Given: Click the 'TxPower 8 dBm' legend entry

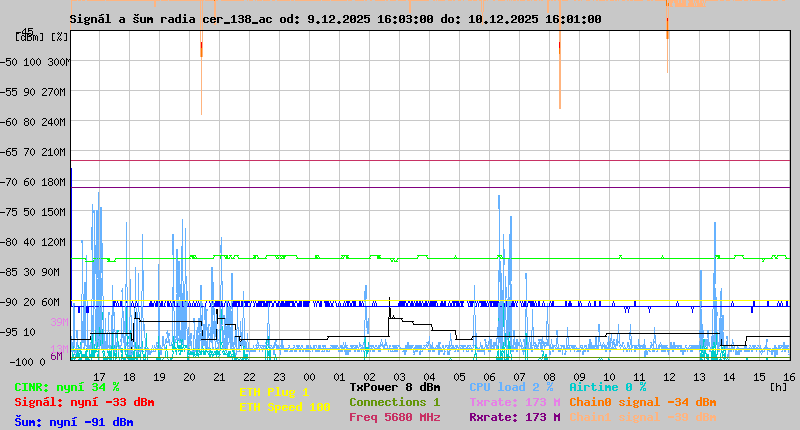Looking at the screenshot, I should (x=394, y=388).
